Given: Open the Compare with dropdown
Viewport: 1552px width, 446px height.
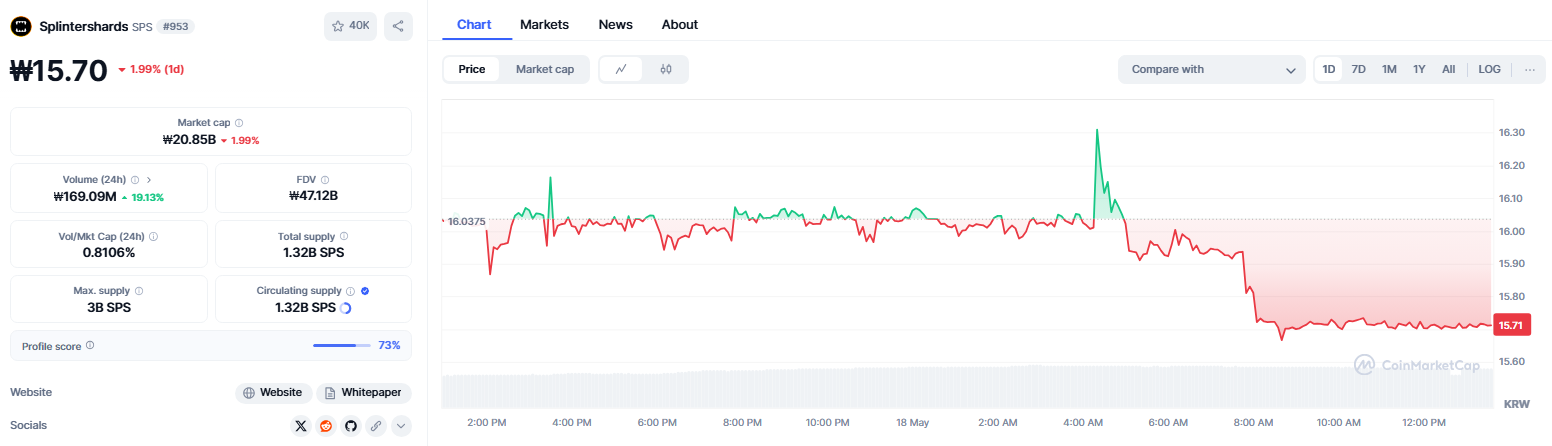Looking at the screenshot, I should click(x=1211, y=69).
